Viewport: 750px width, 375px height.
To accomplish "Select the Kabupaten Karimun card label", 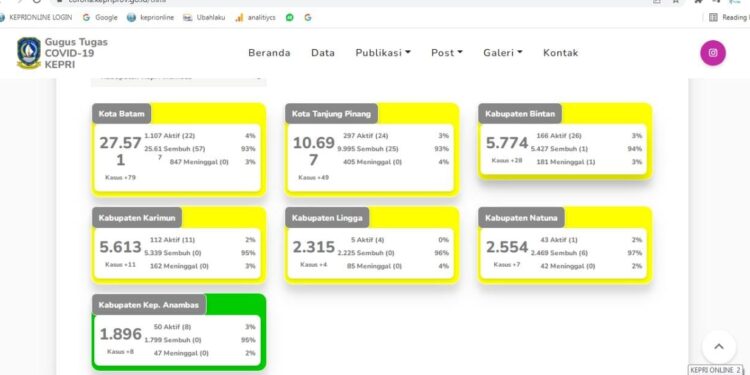I will coord(137,218).
